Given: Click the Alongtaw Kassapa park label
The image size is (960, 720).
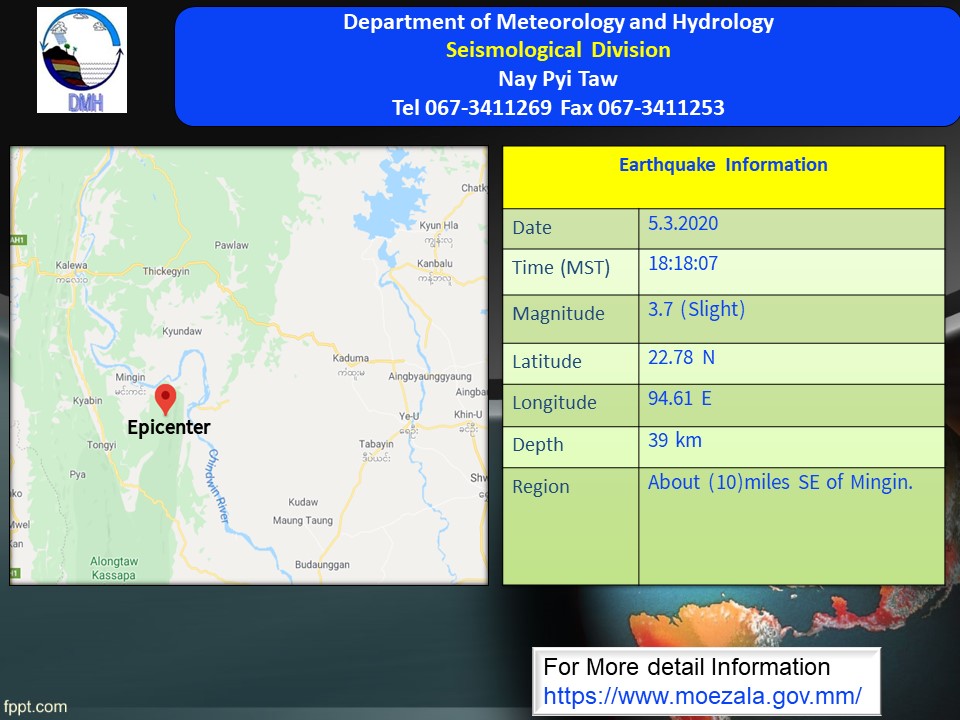Looking at the screenshot, I should point(113,568).
